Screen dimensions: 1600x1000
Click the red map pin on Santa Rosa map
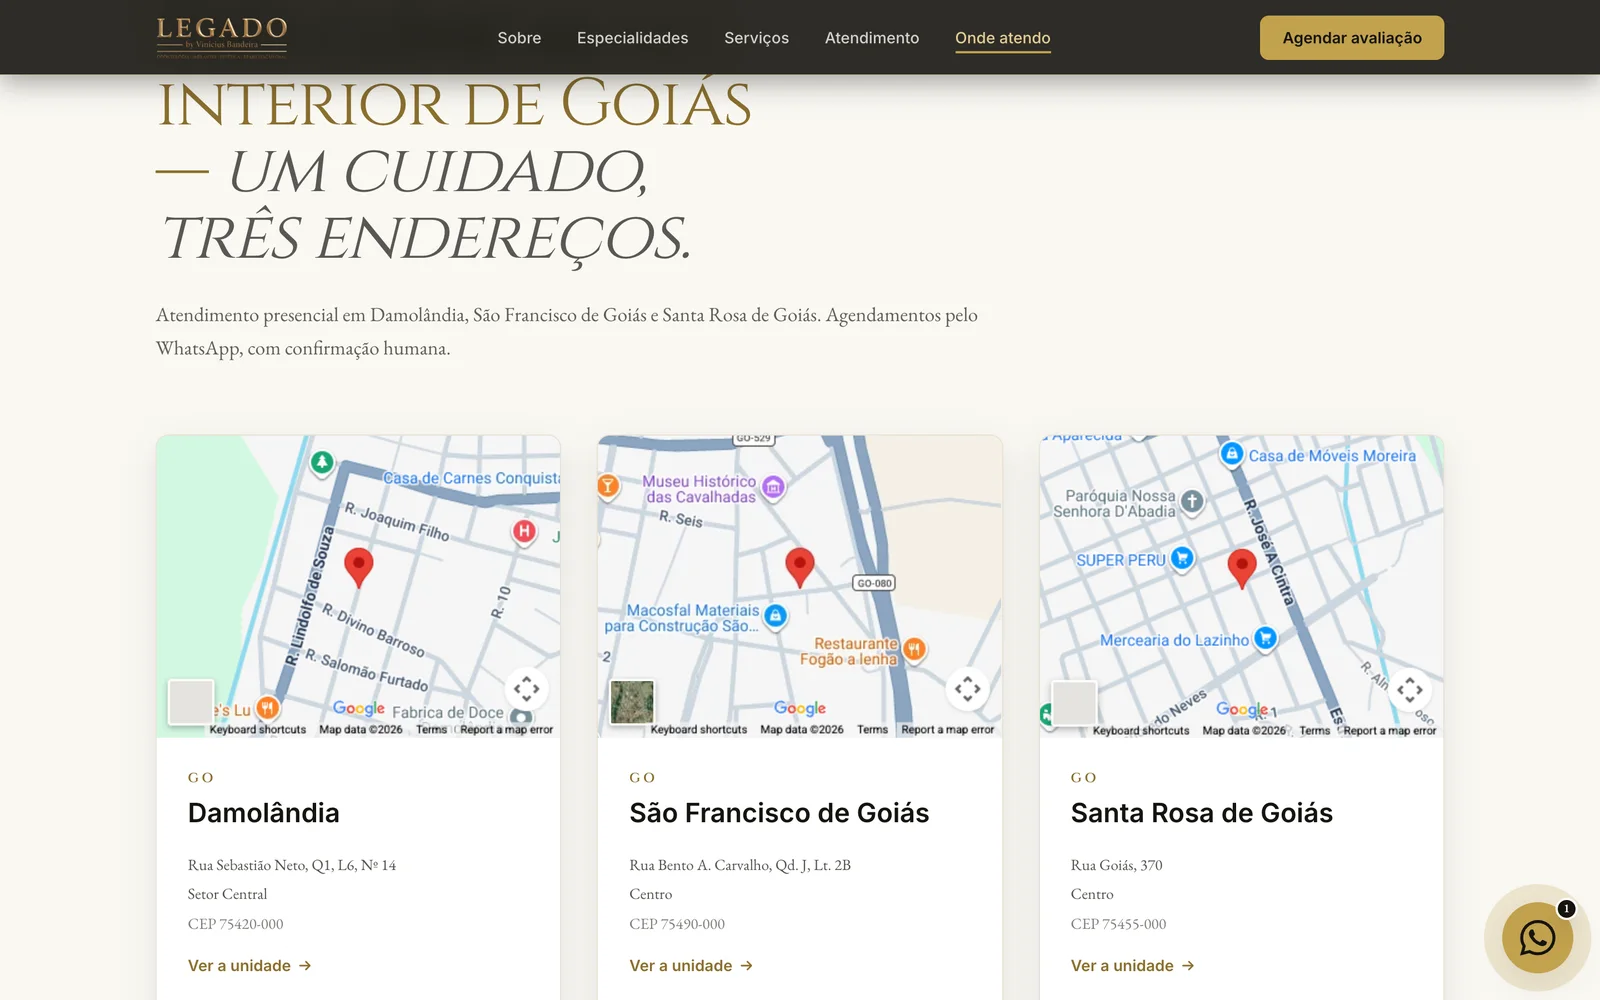(x=1241, y=568)
